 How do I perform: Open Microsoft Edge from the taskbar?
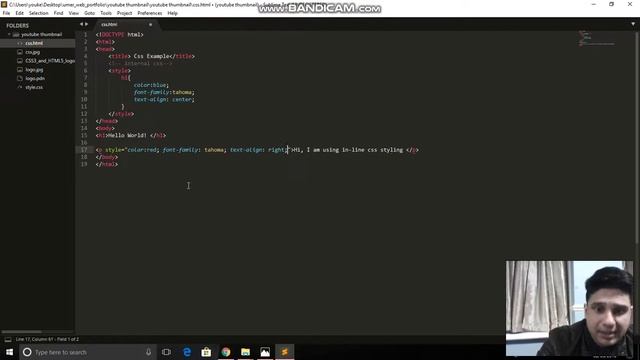click(187, 352)
